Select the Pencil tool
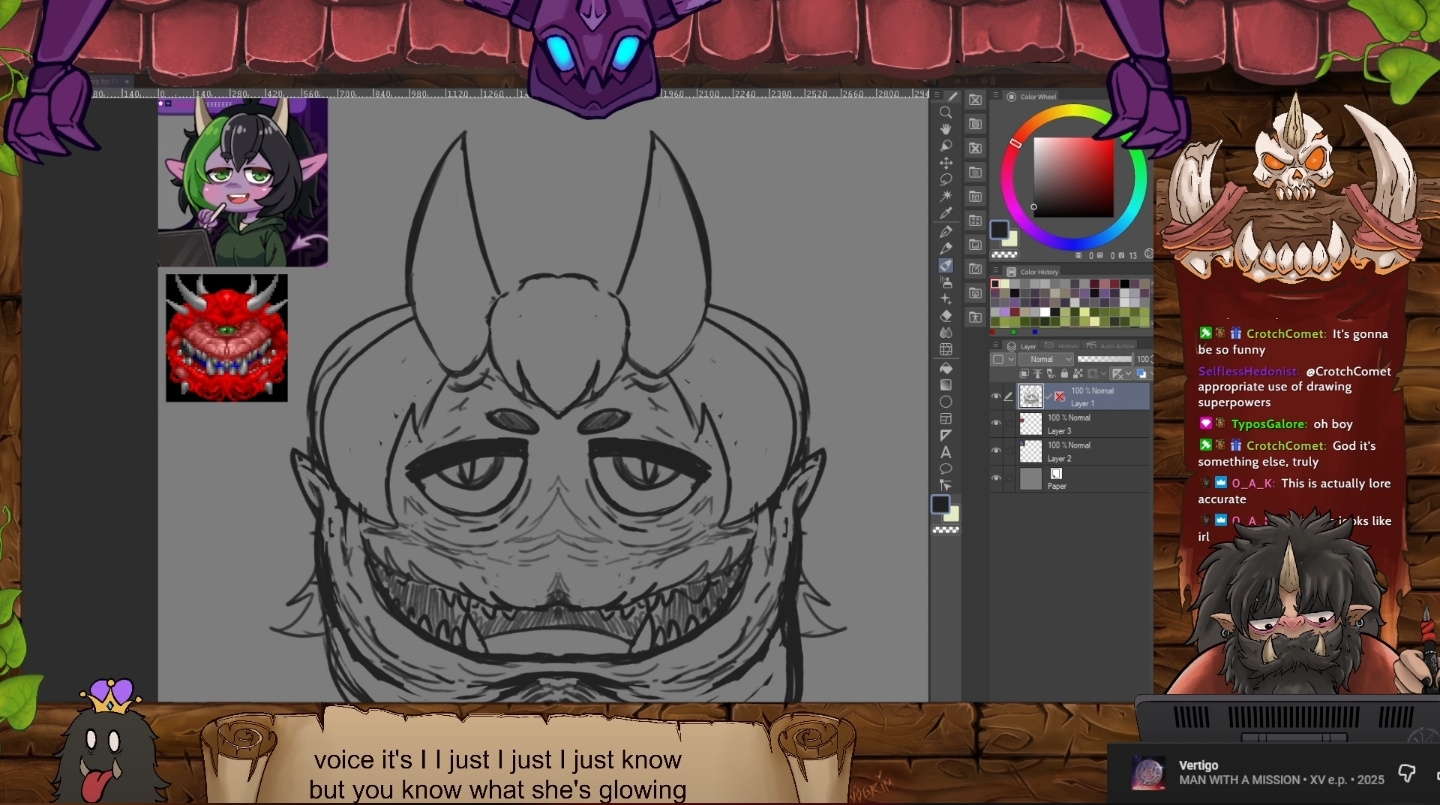1440x805 pixels. [x=946, y=248]
